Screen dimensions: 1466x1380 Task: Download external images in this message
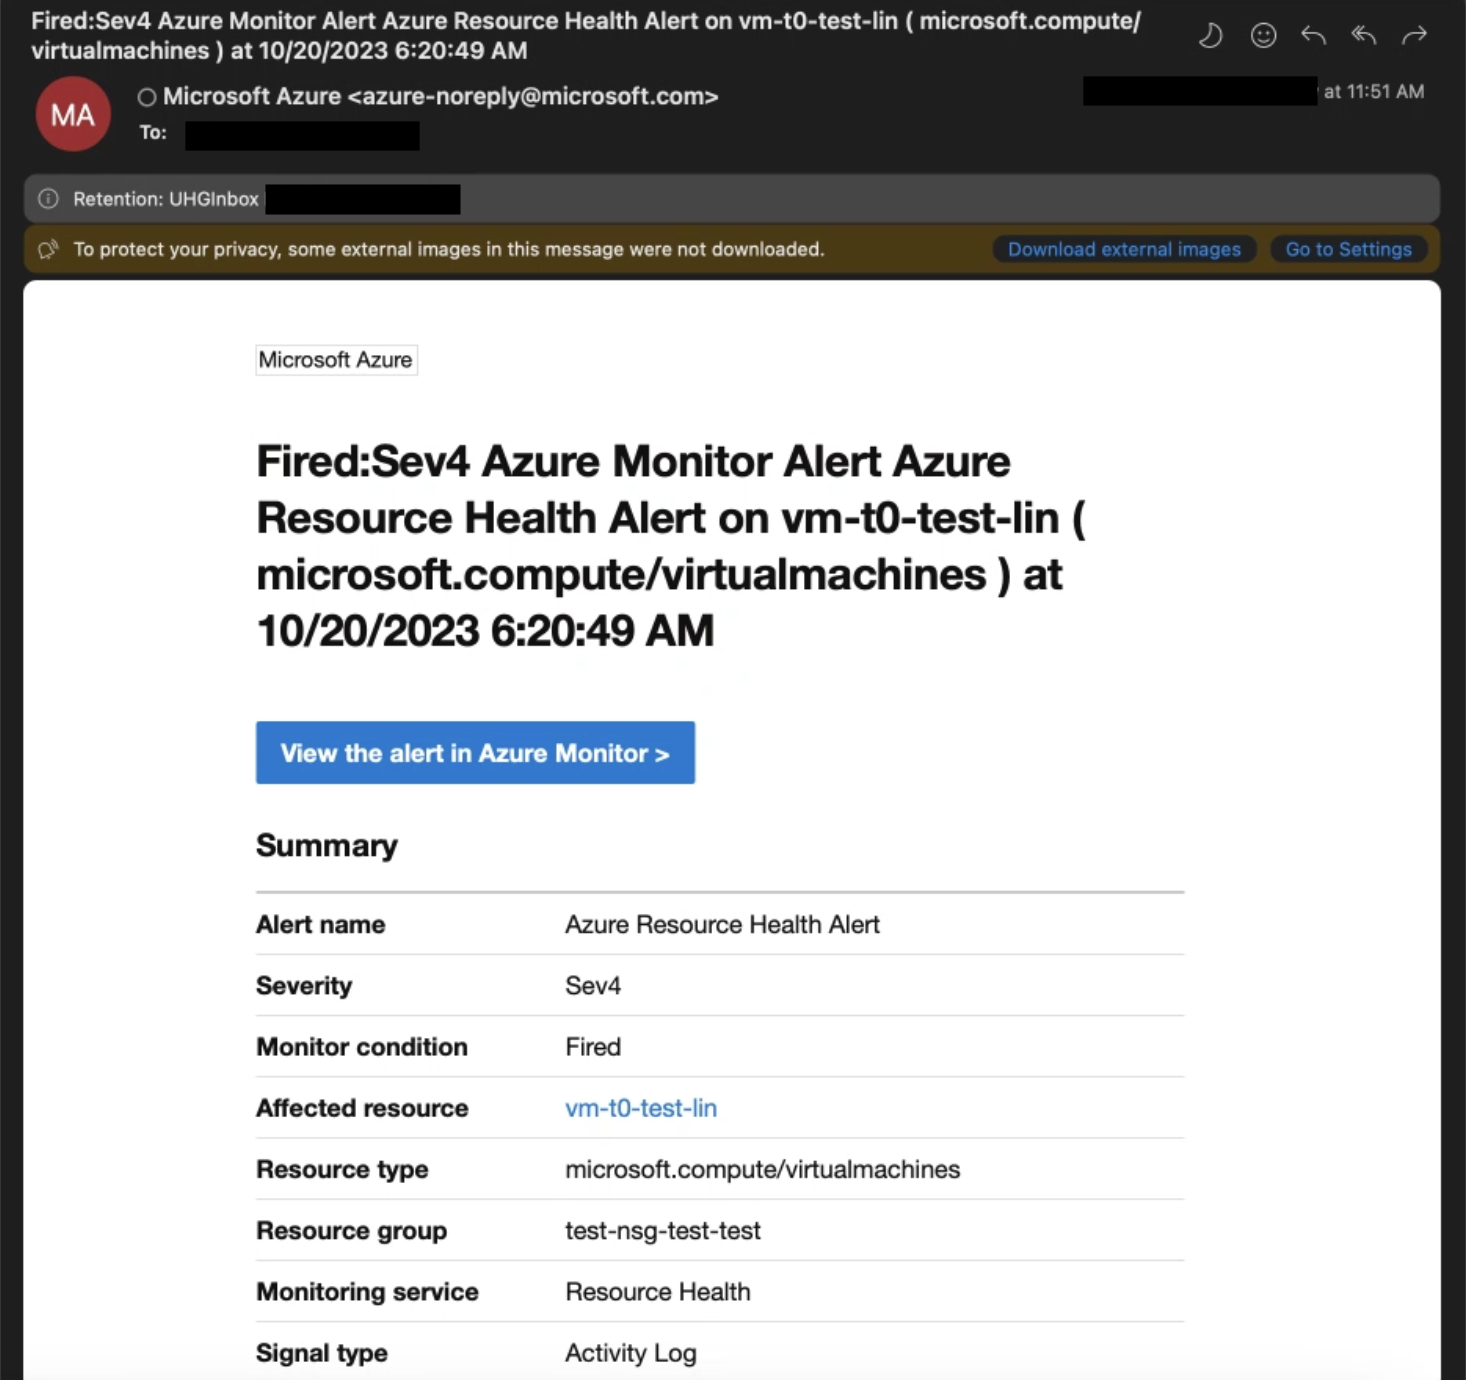pyautogui.click(x=1123, y=250)
